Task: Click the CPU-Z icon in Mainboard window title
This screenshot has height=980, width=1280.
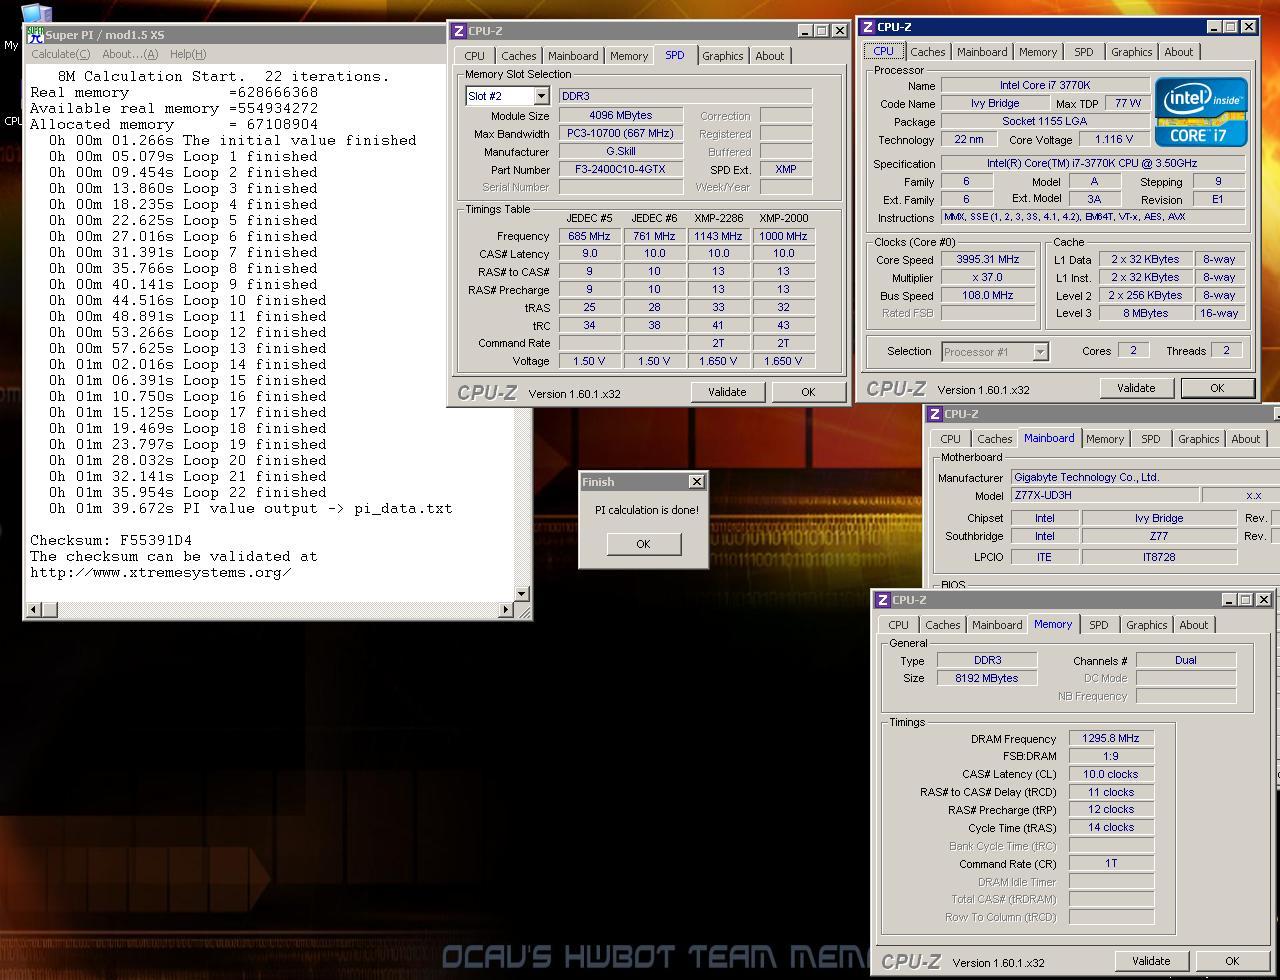Action: coord(934,414)
